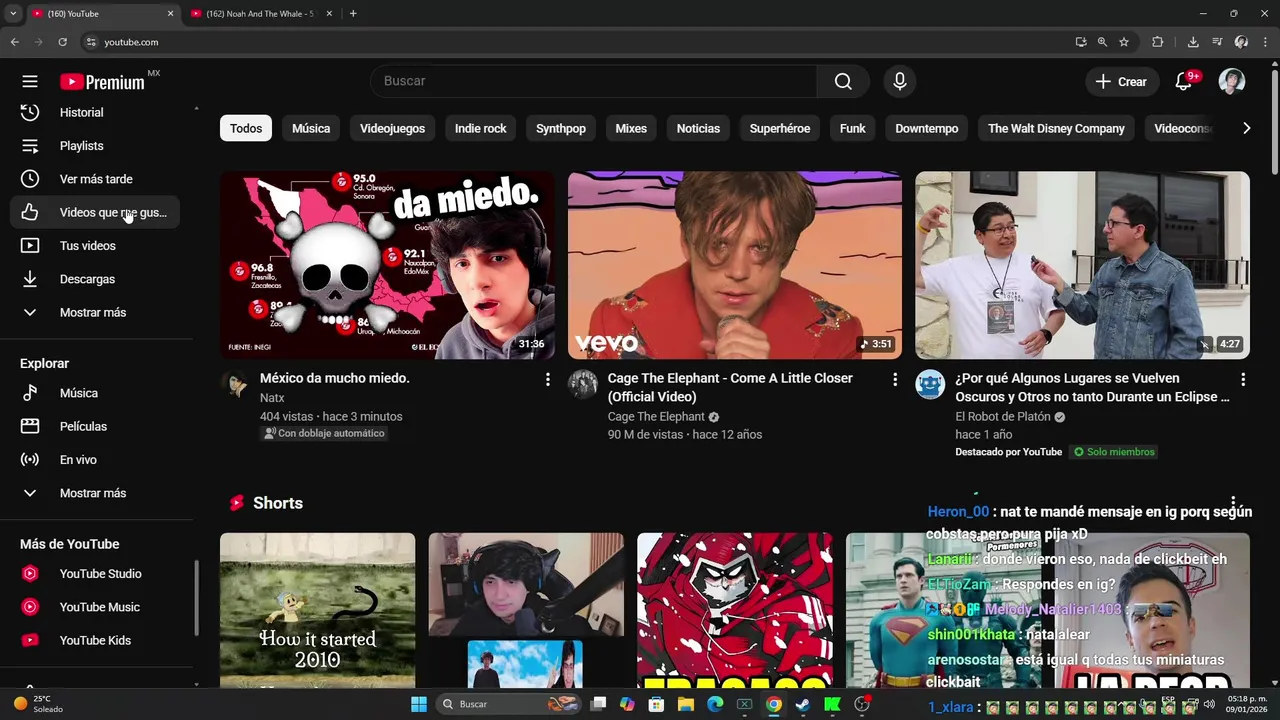The height and width of the screenshot is (720, 1280).
Task: Open En vivo under Explorar
Action: click(x=96, y=460)
